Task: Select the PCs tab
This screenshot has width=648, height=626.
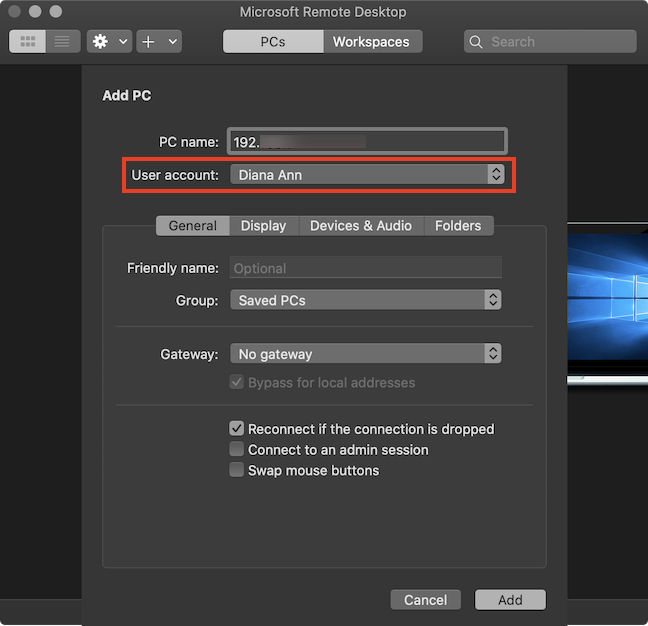Action: (273, 41)
